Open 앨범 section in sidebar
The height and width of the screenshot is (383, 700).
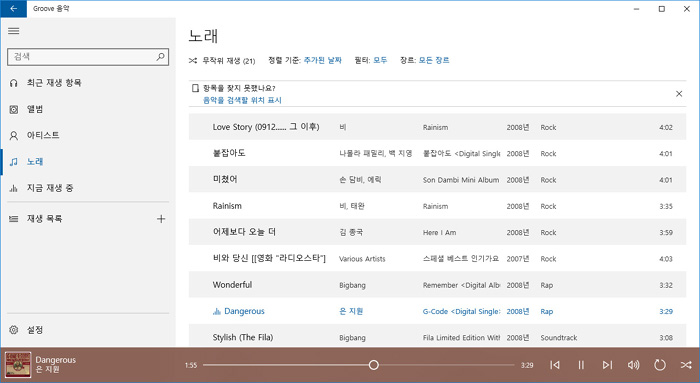(88, 109)
